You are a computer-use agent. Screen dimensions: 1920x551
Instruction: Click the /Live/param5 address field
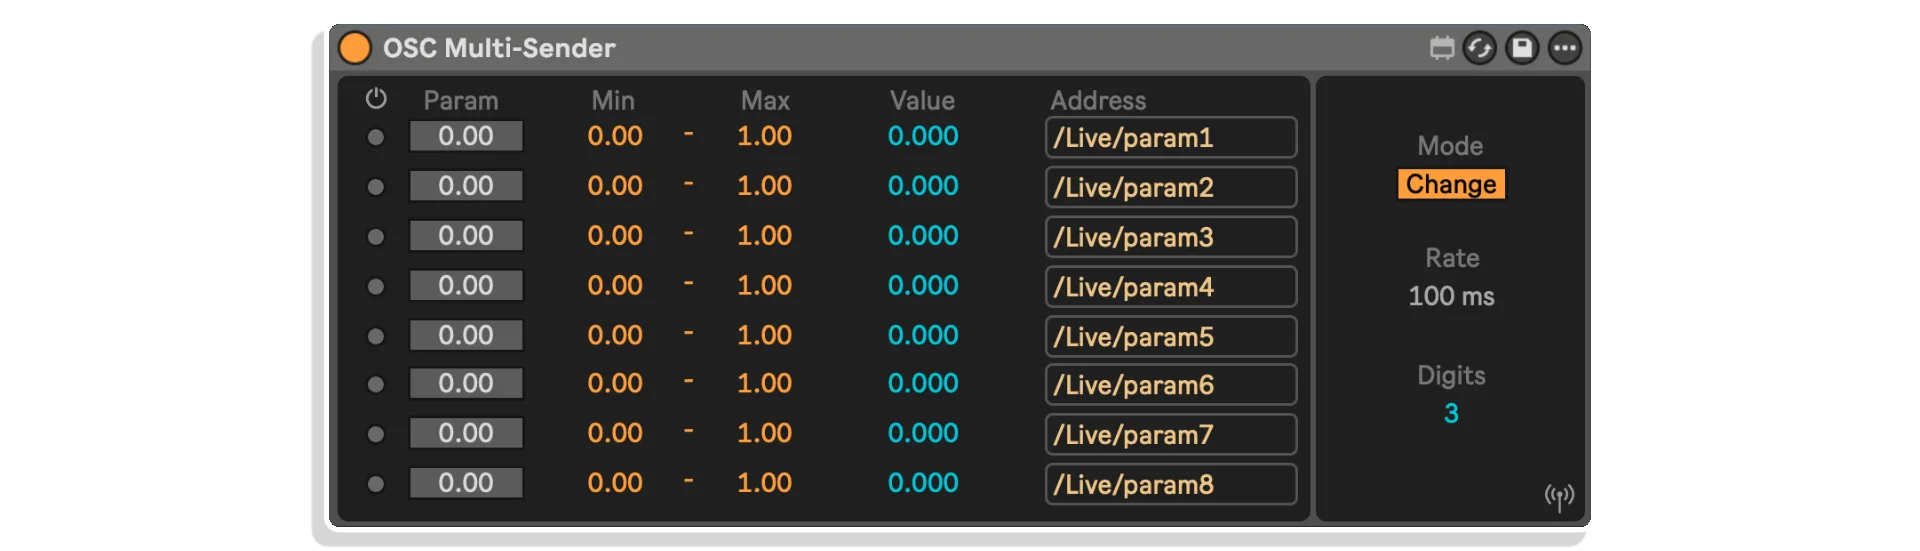(x=1171, y=337)
